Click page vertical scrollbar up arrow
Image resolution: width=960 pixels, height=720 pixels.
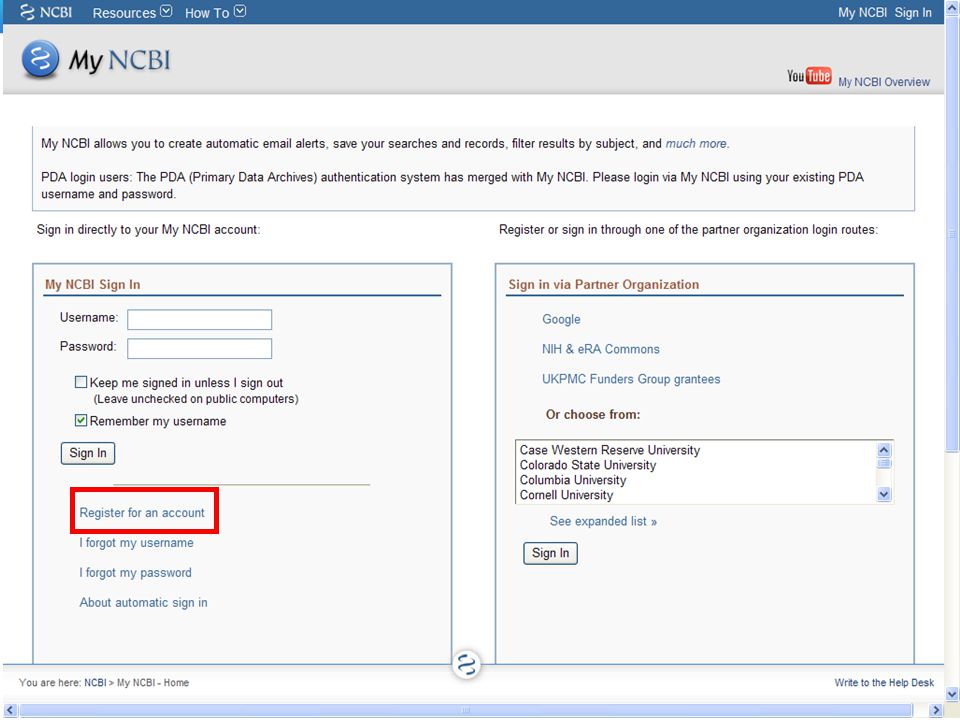click(x=952, y=9)
